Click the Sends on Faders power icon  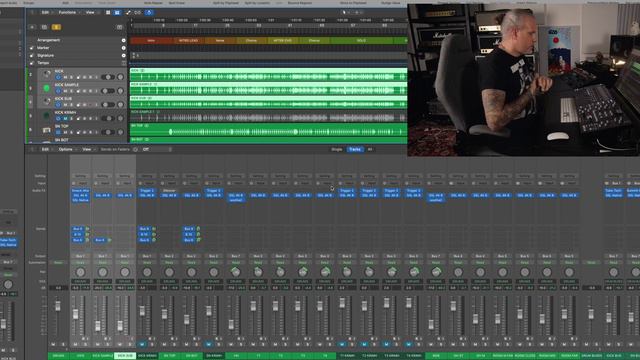click(x=136, y=149)
